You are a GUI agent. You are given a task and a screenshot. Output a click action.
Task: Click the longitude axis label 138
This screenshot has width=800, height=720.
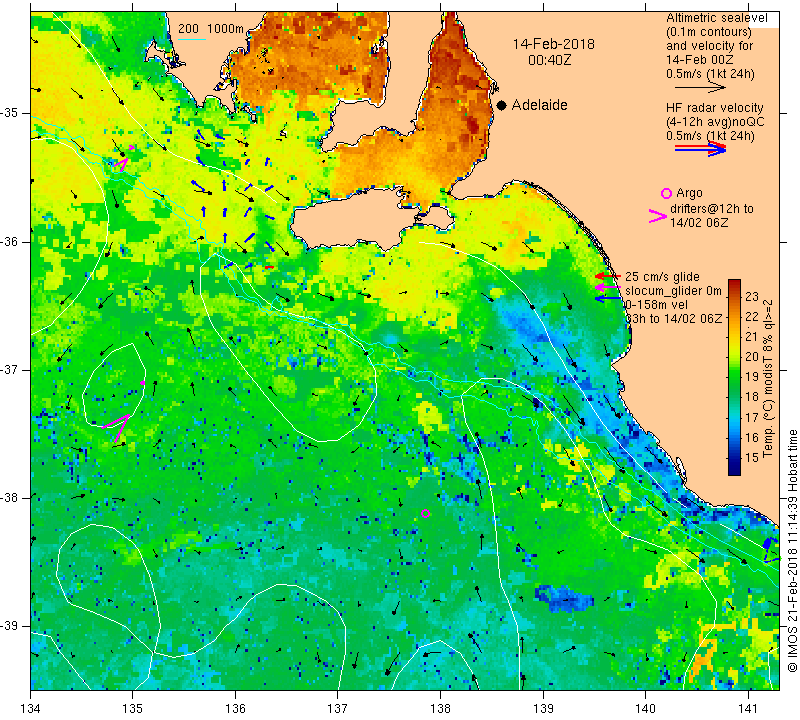pyautogui.click(x=440, y=709)
